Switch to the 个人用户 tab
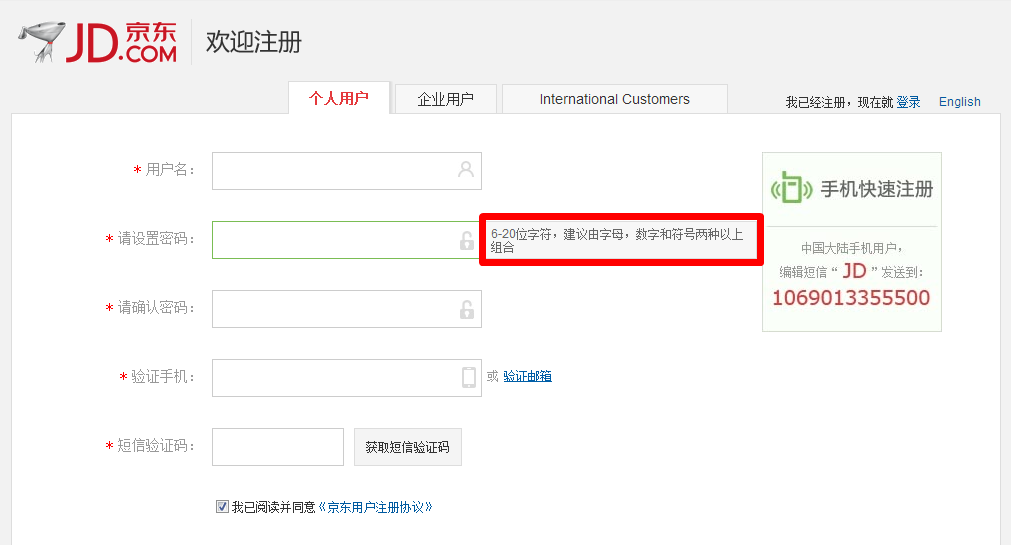Image resolution: width=1011 pixels, height=545 pixels. point(338,99)
